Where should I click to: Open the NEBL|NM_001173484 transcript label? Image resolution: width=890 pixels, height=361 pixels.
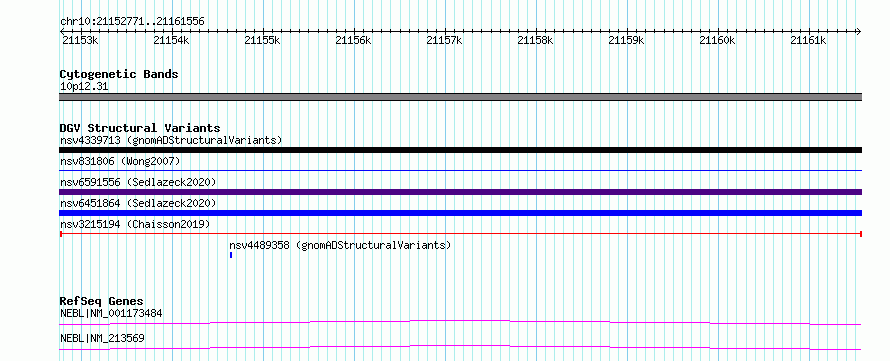tap(111, 313)
